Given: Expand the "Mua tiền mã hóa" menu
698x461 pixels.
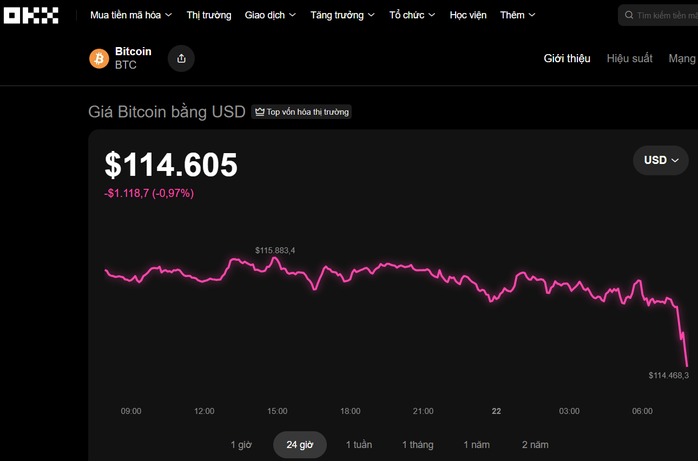Looking at the screenshot, I should click(x=131, y=15).
